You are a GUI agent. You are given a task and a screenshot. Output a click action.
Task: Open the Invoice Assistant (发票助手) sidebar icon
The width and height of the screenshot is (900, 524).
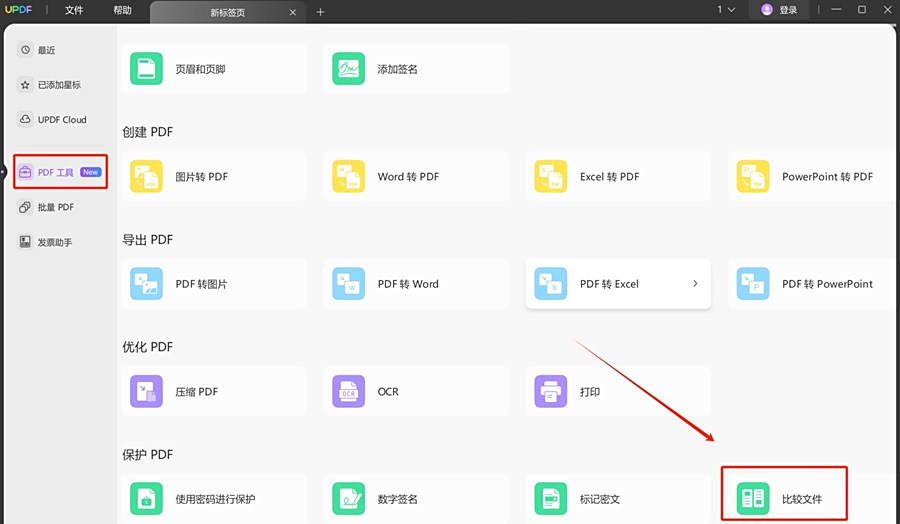pos(25,242)
